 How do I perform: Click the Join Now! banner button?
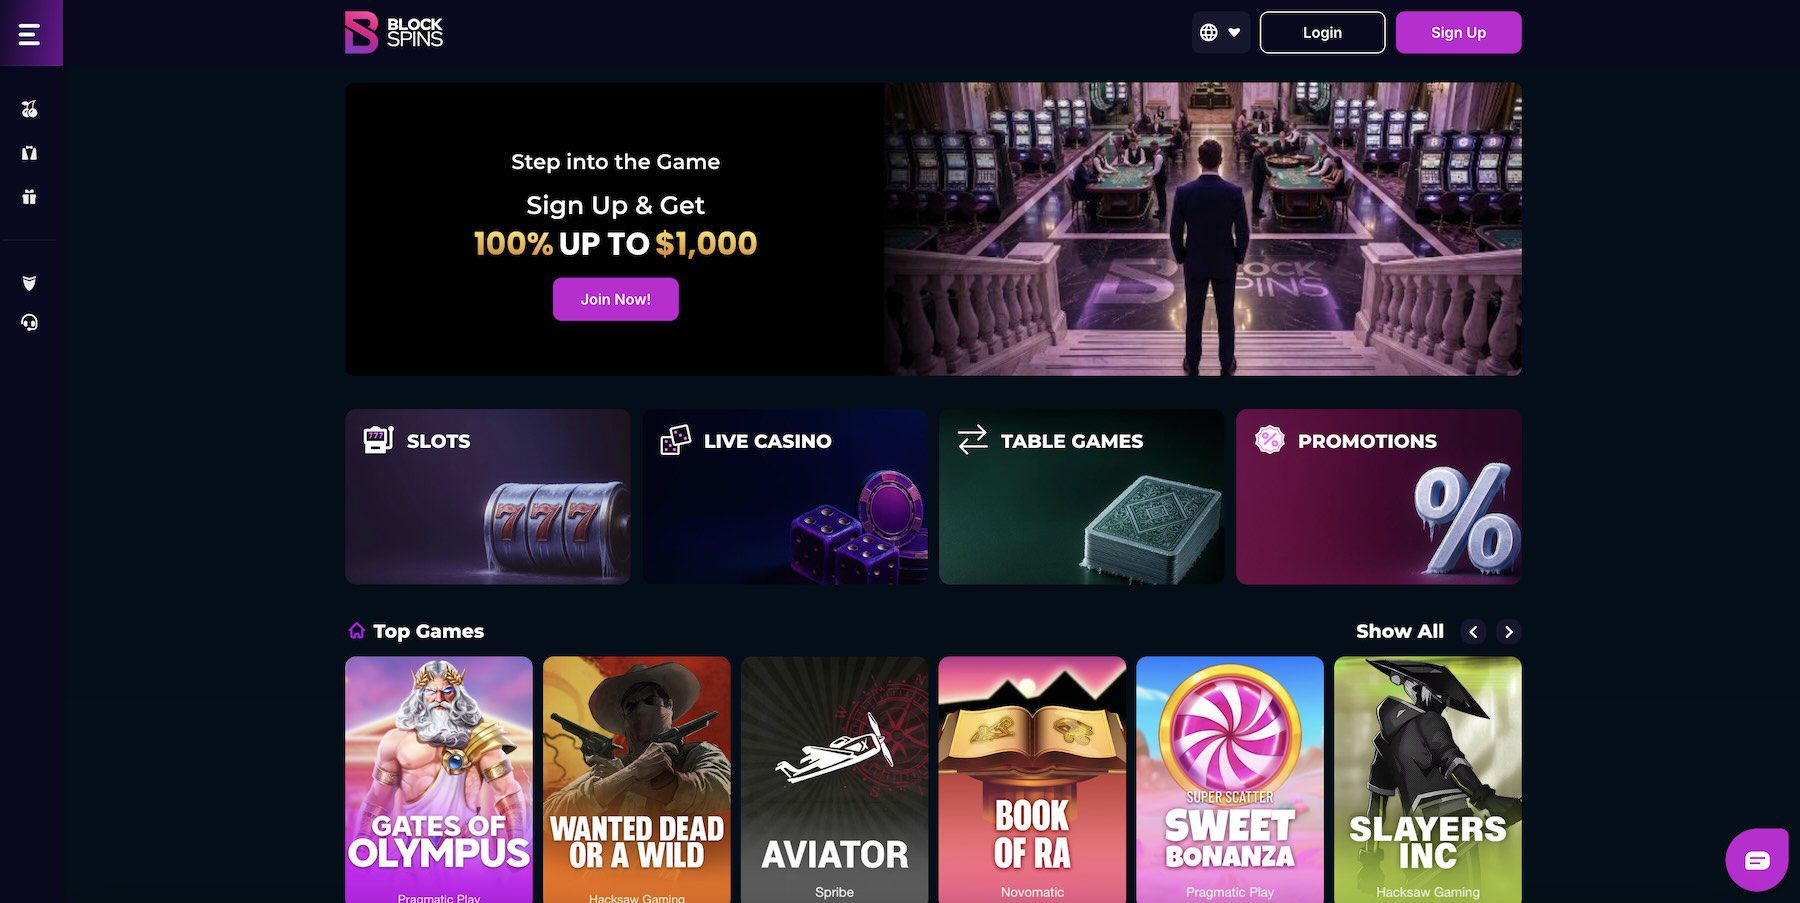click(x=616, y=299)
